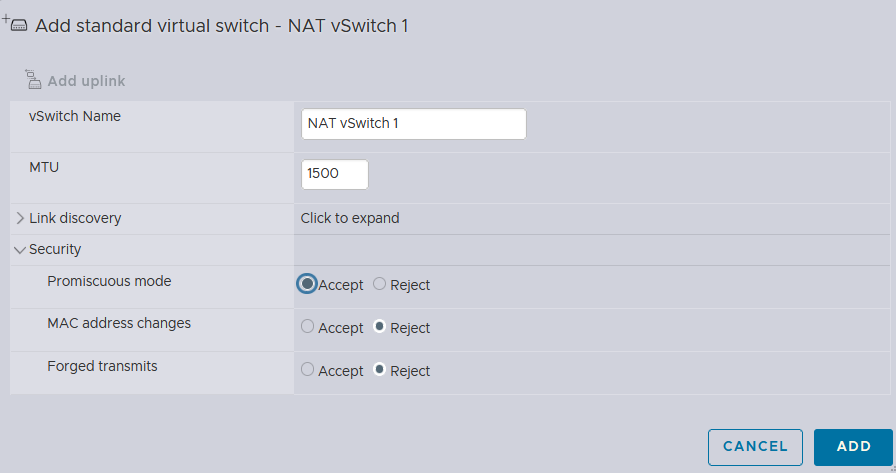The width and height of the screenshot is (896, 473).
Task: Set MAC address changes to Accept
Action: point(307,326)
